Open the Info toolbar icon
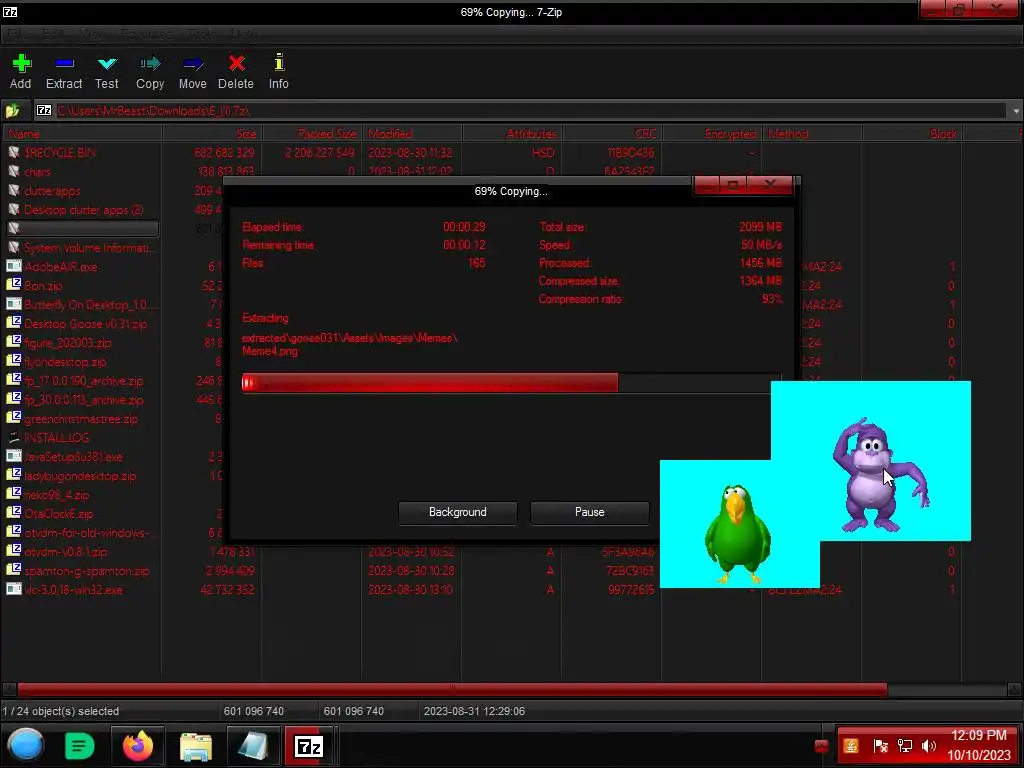Viewport: 1024px width, 768px height. coord(279,62)
